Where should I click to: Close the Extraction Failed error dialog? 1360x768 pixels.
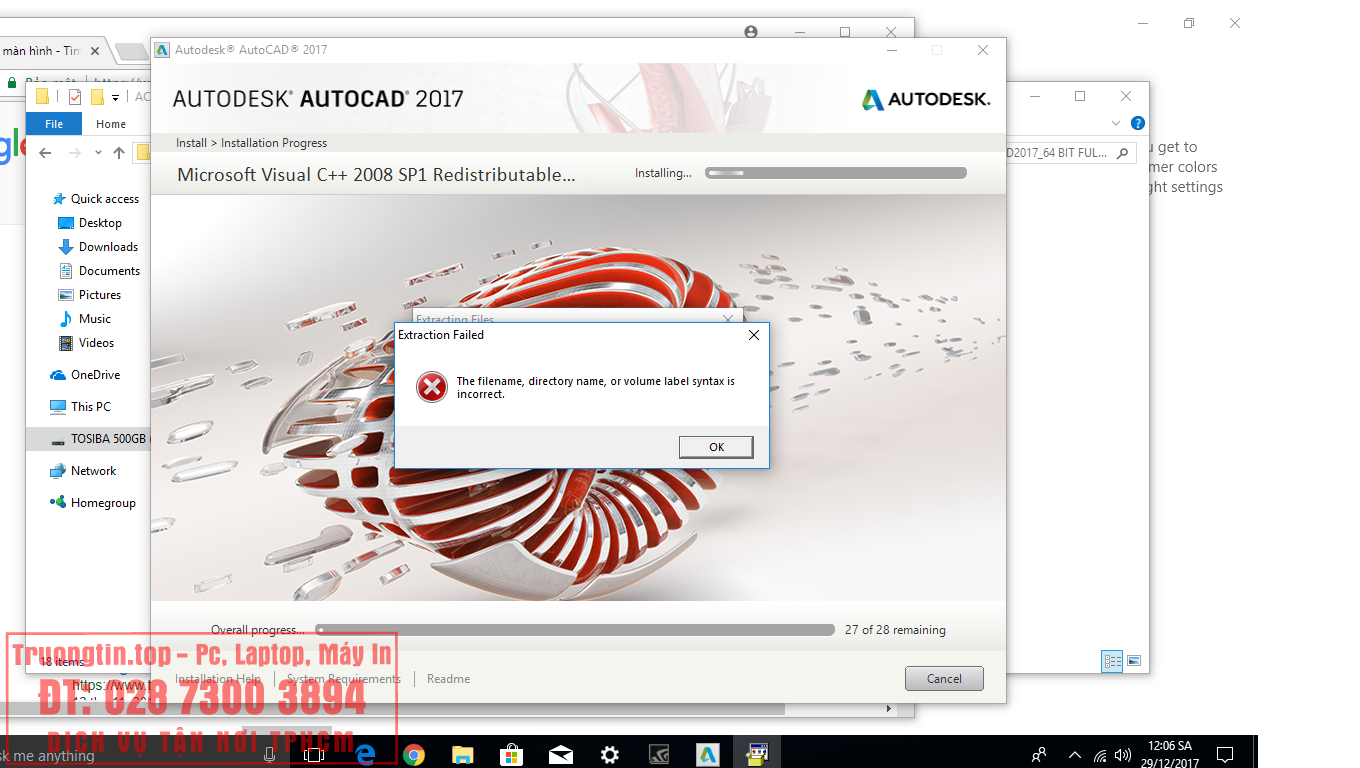click(754, 335)
